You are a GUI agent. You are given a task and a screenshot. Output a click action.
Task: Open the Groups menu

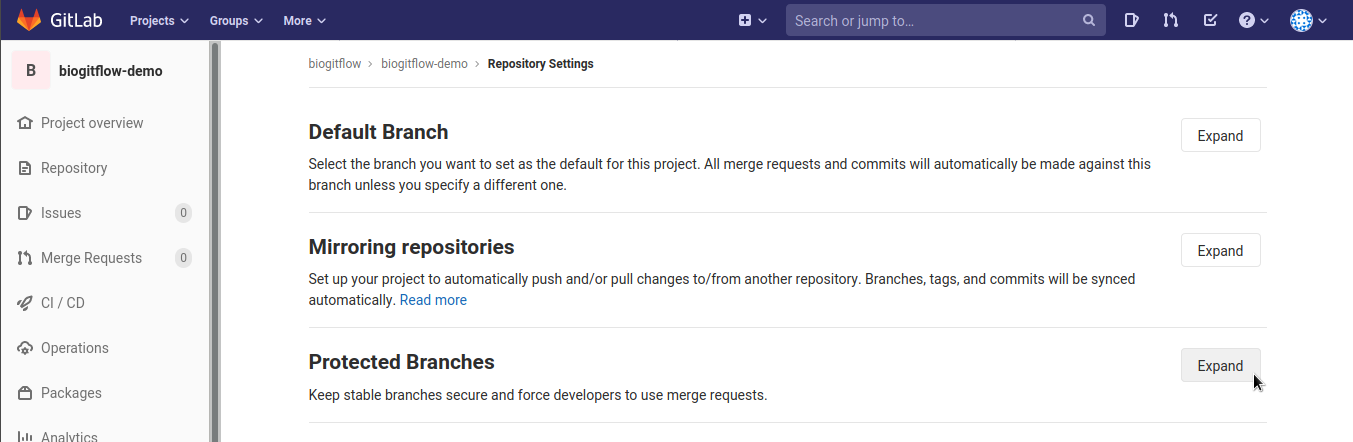click(x=236, y=20)
